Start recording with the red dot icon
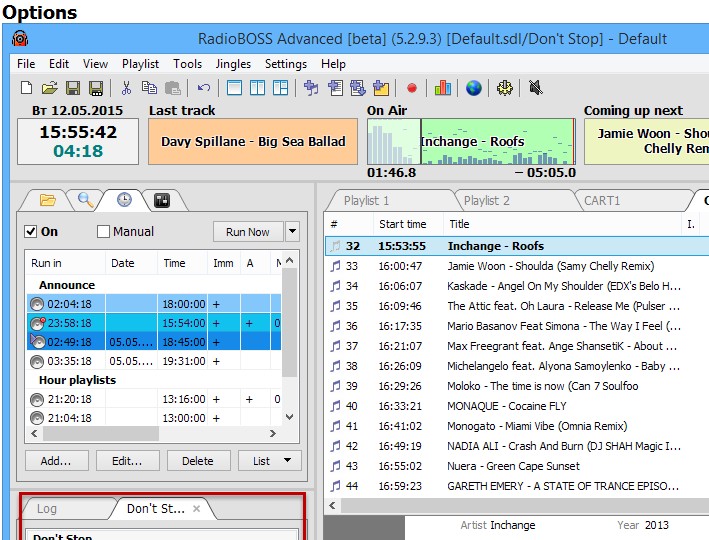The height and width of the screenshot is (540, 709). 411,88
